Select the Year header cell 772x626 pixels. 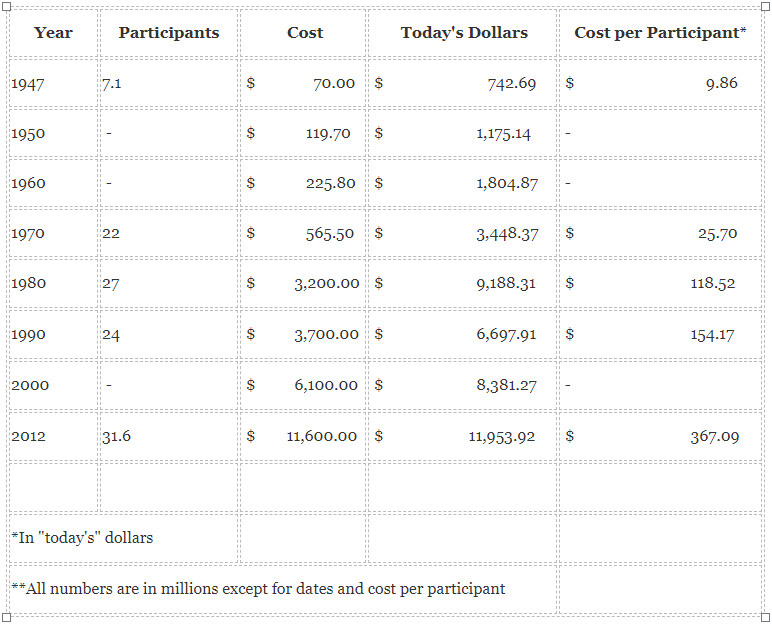53,33
